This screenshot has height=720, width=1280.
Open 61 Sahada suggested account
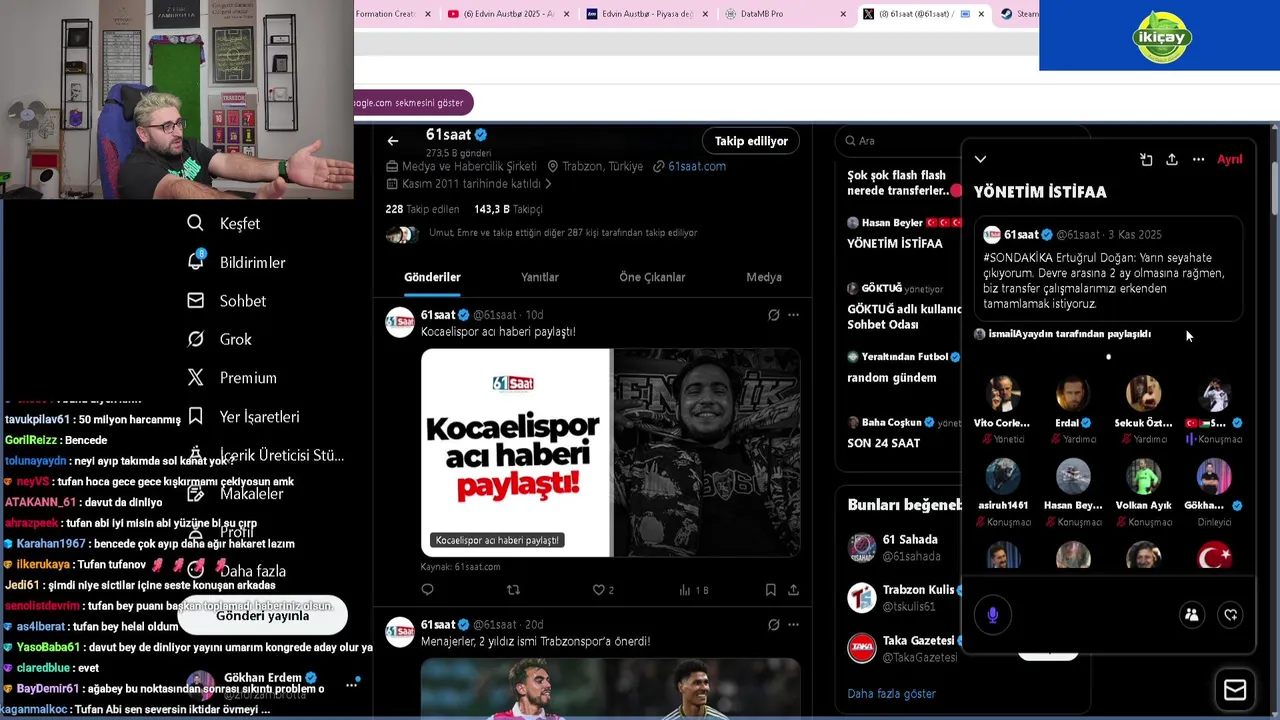(905, 547)
